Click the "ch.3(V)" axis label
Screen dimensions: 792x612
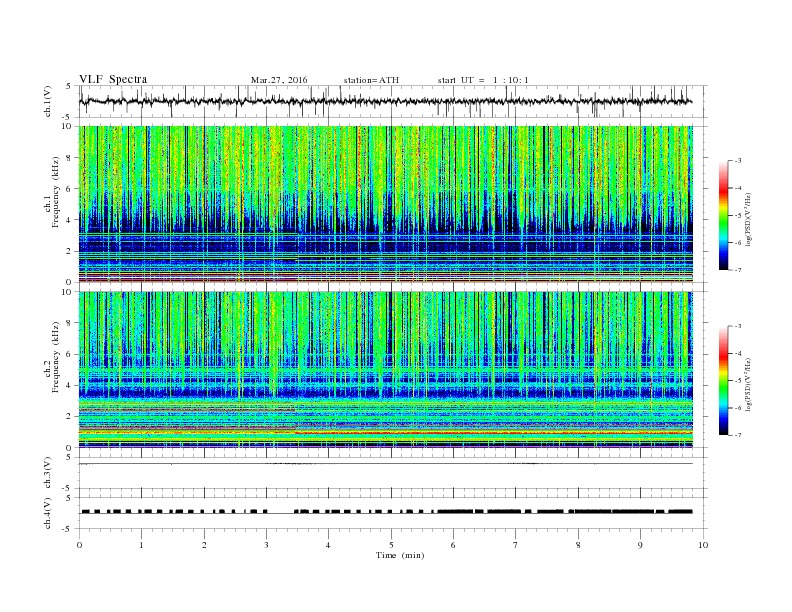click(48, 473)
